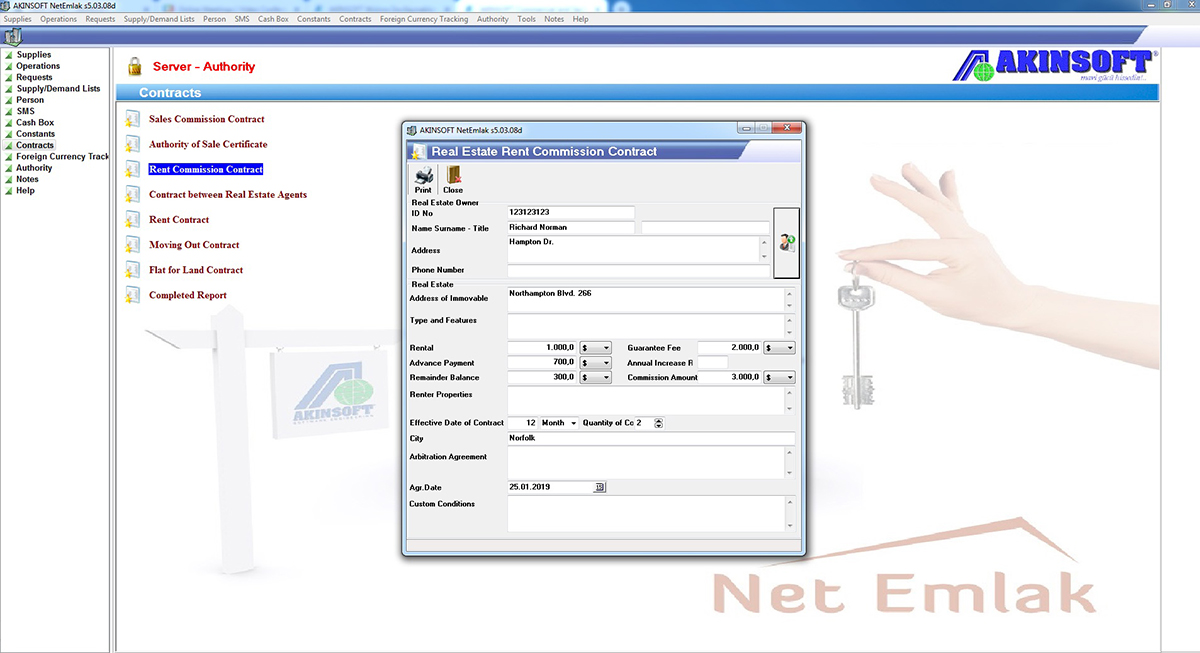The height and width of the screenshot is (653, 1200).
Task: Click the Arbitration Agreement text box
Action: (646, 462)
